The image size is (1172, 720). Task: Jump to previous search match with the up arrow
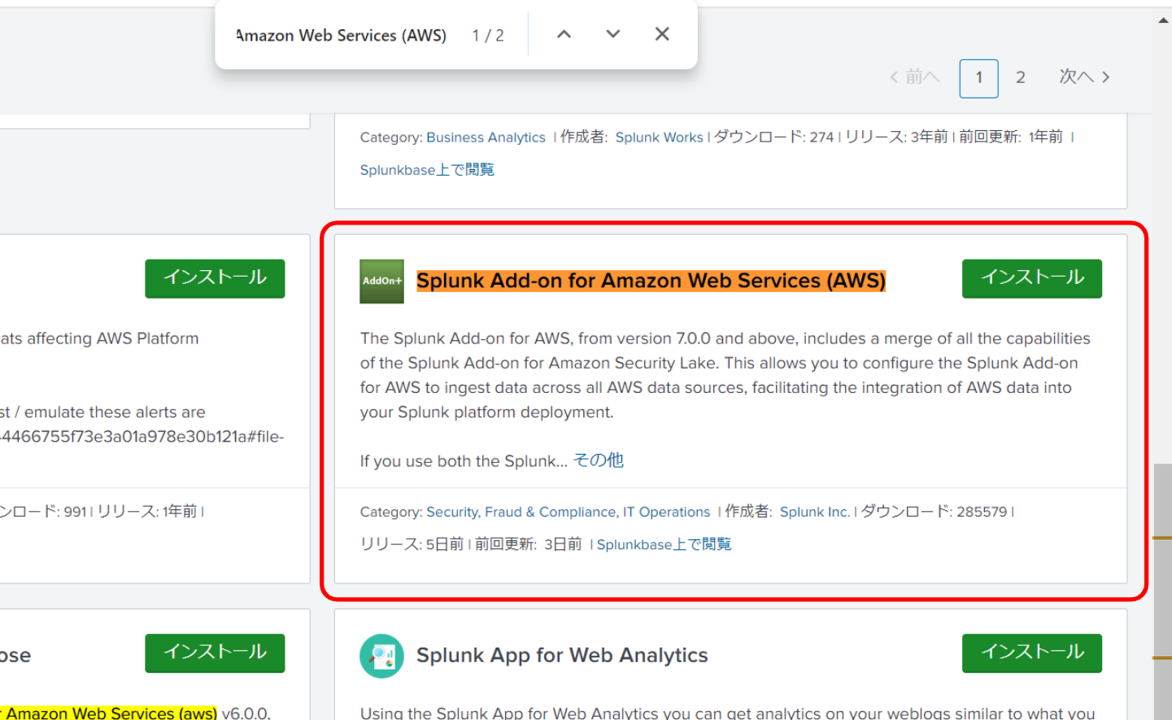coord(563,33)
